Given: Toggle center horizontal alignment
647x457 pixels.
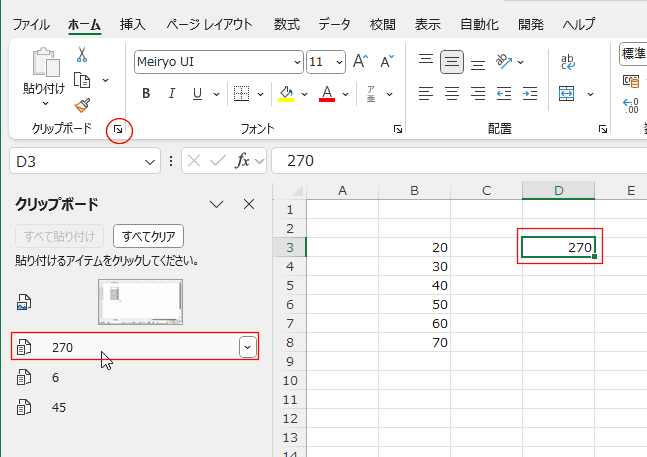Looking at the screenshot, I should [453, 94].
